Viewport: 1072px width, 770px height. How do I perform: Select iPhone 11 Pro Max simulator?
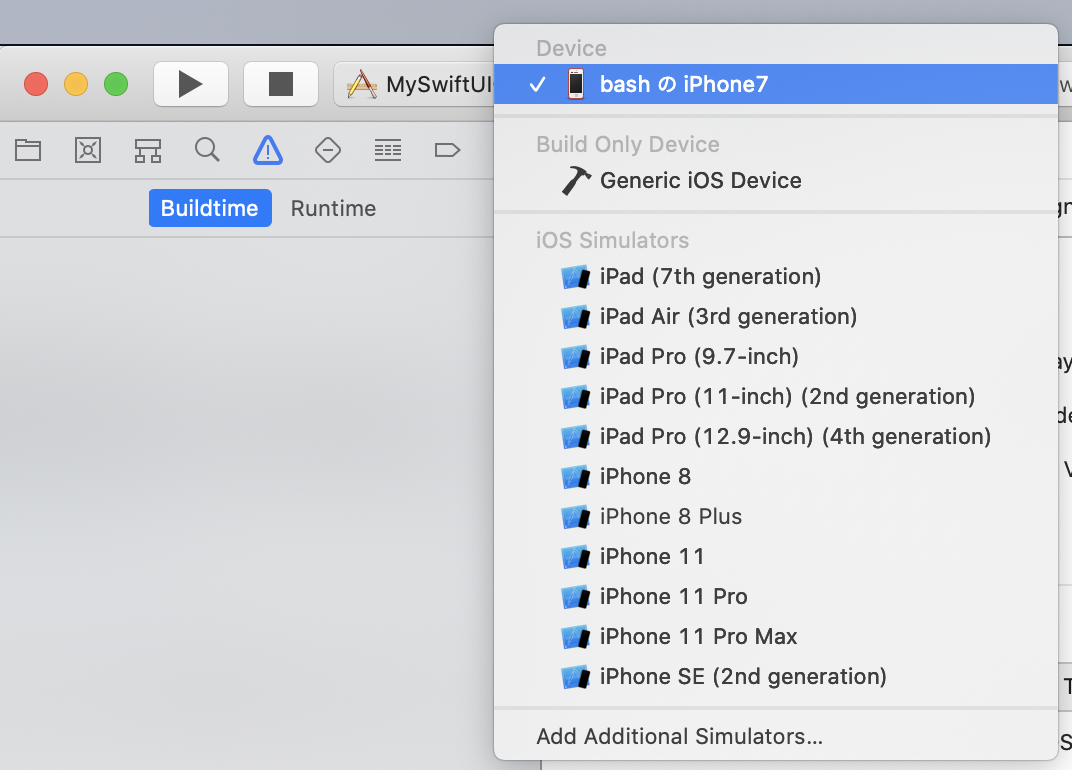[776, 637]
